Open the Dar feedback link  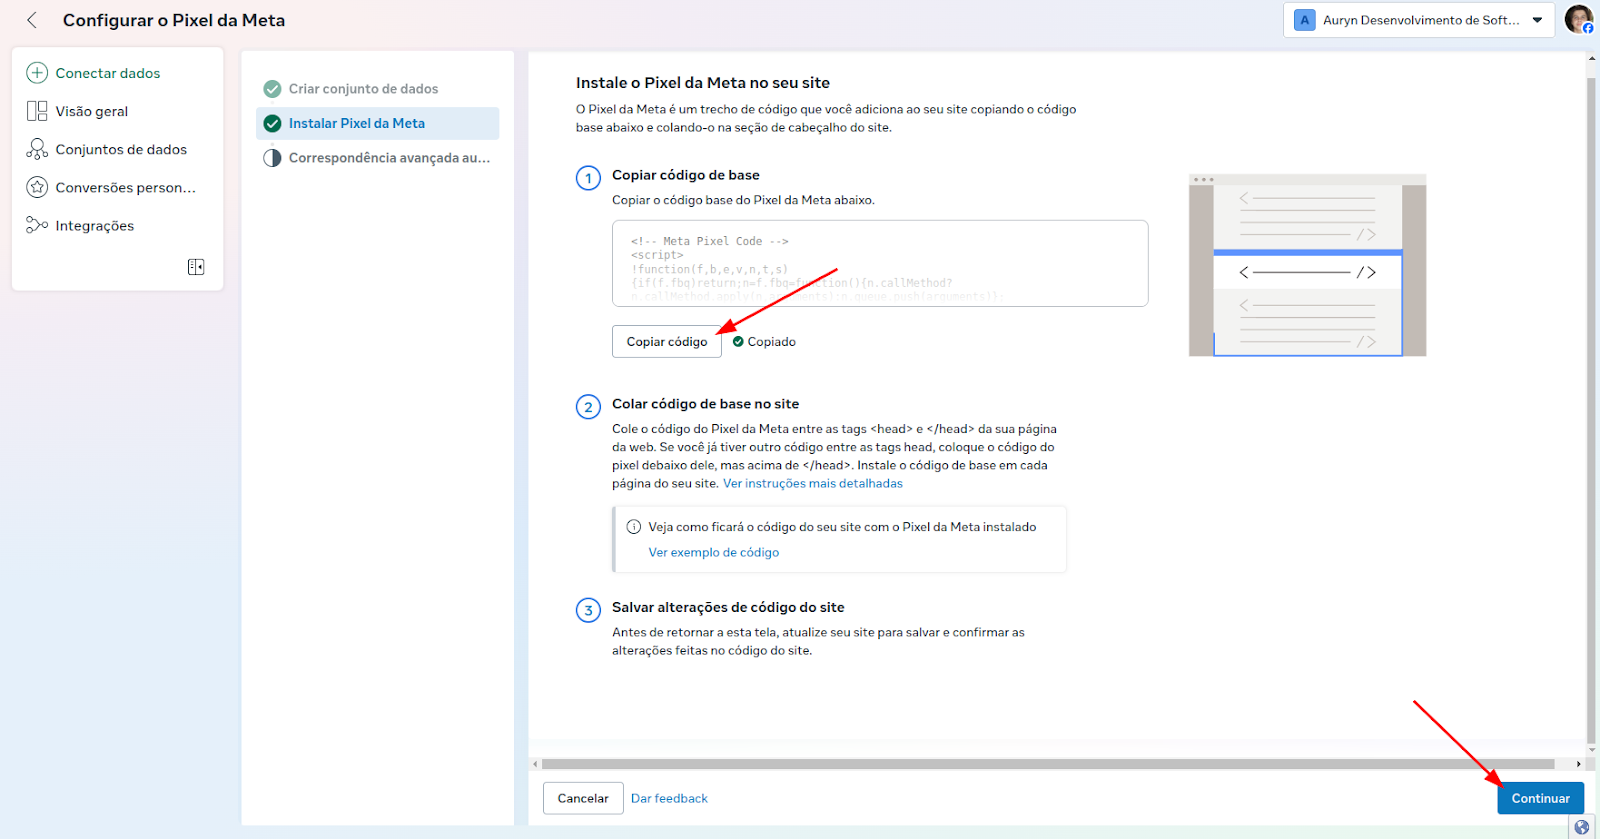669,798
